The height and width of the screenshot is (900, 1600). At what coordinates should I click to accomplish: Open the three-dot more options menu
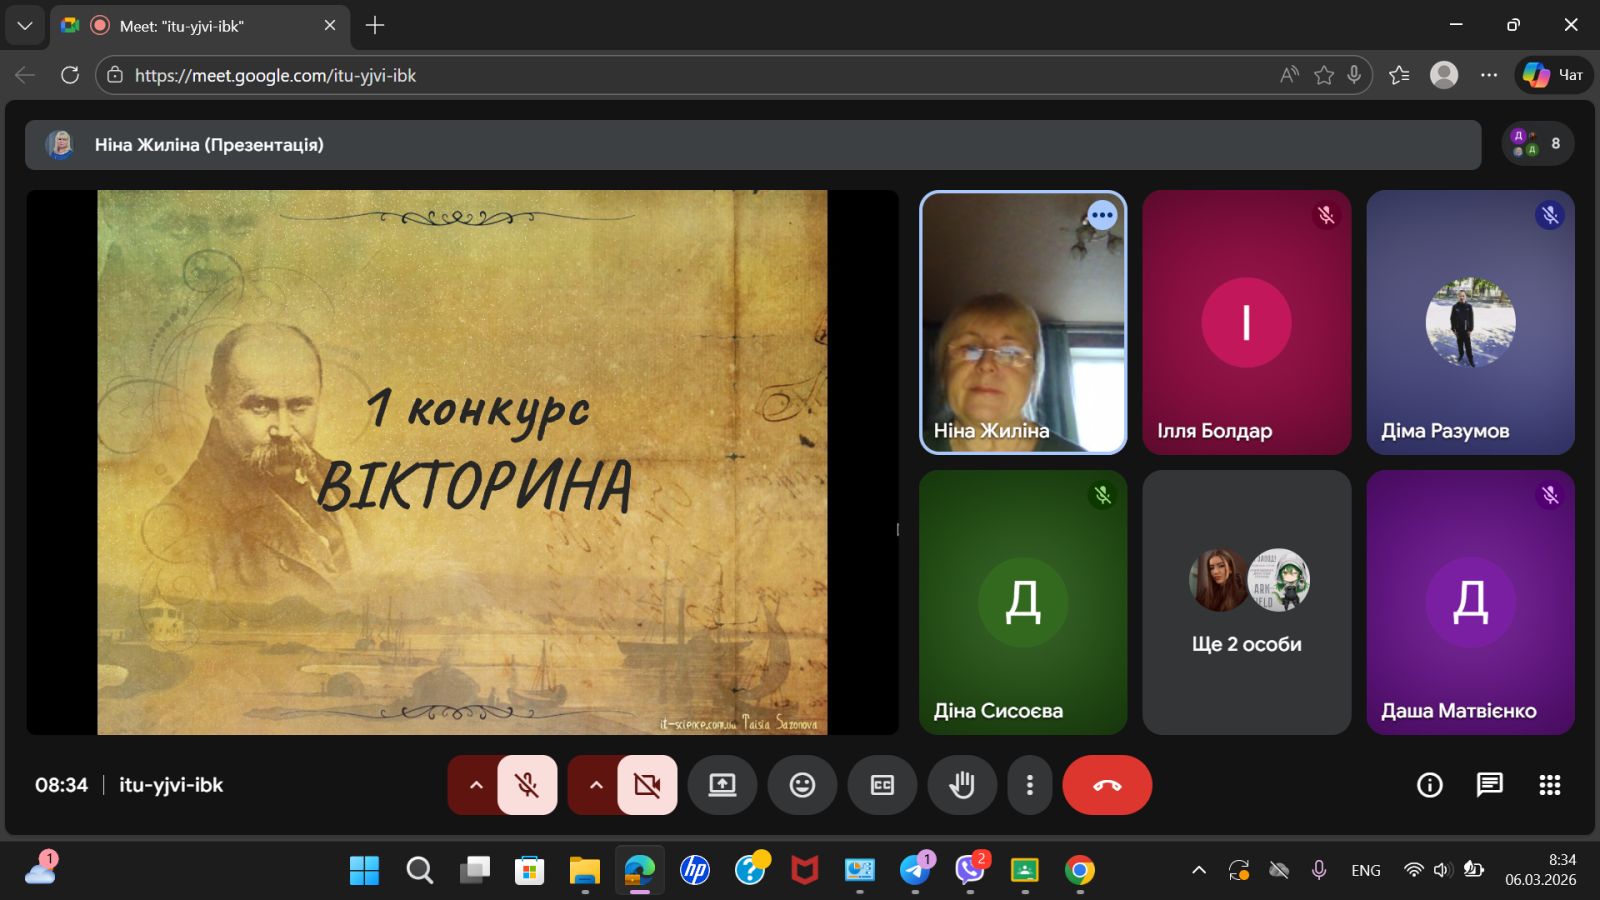pos(1029,785)
